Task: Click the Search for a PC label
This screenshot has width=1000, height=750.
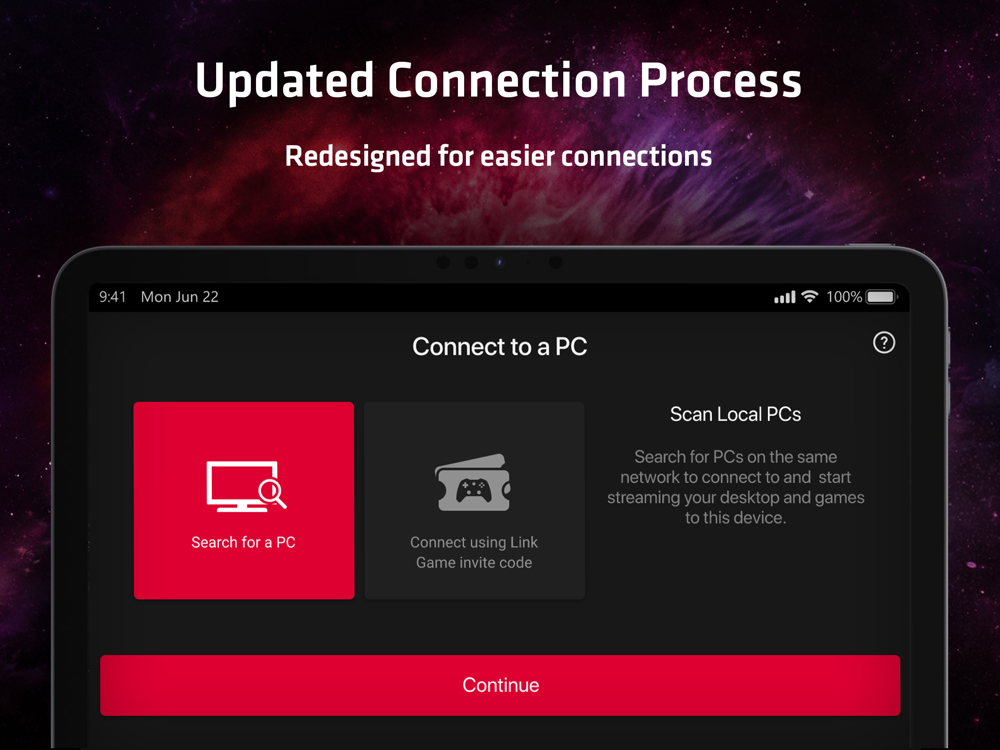Action: coord(243,542)
